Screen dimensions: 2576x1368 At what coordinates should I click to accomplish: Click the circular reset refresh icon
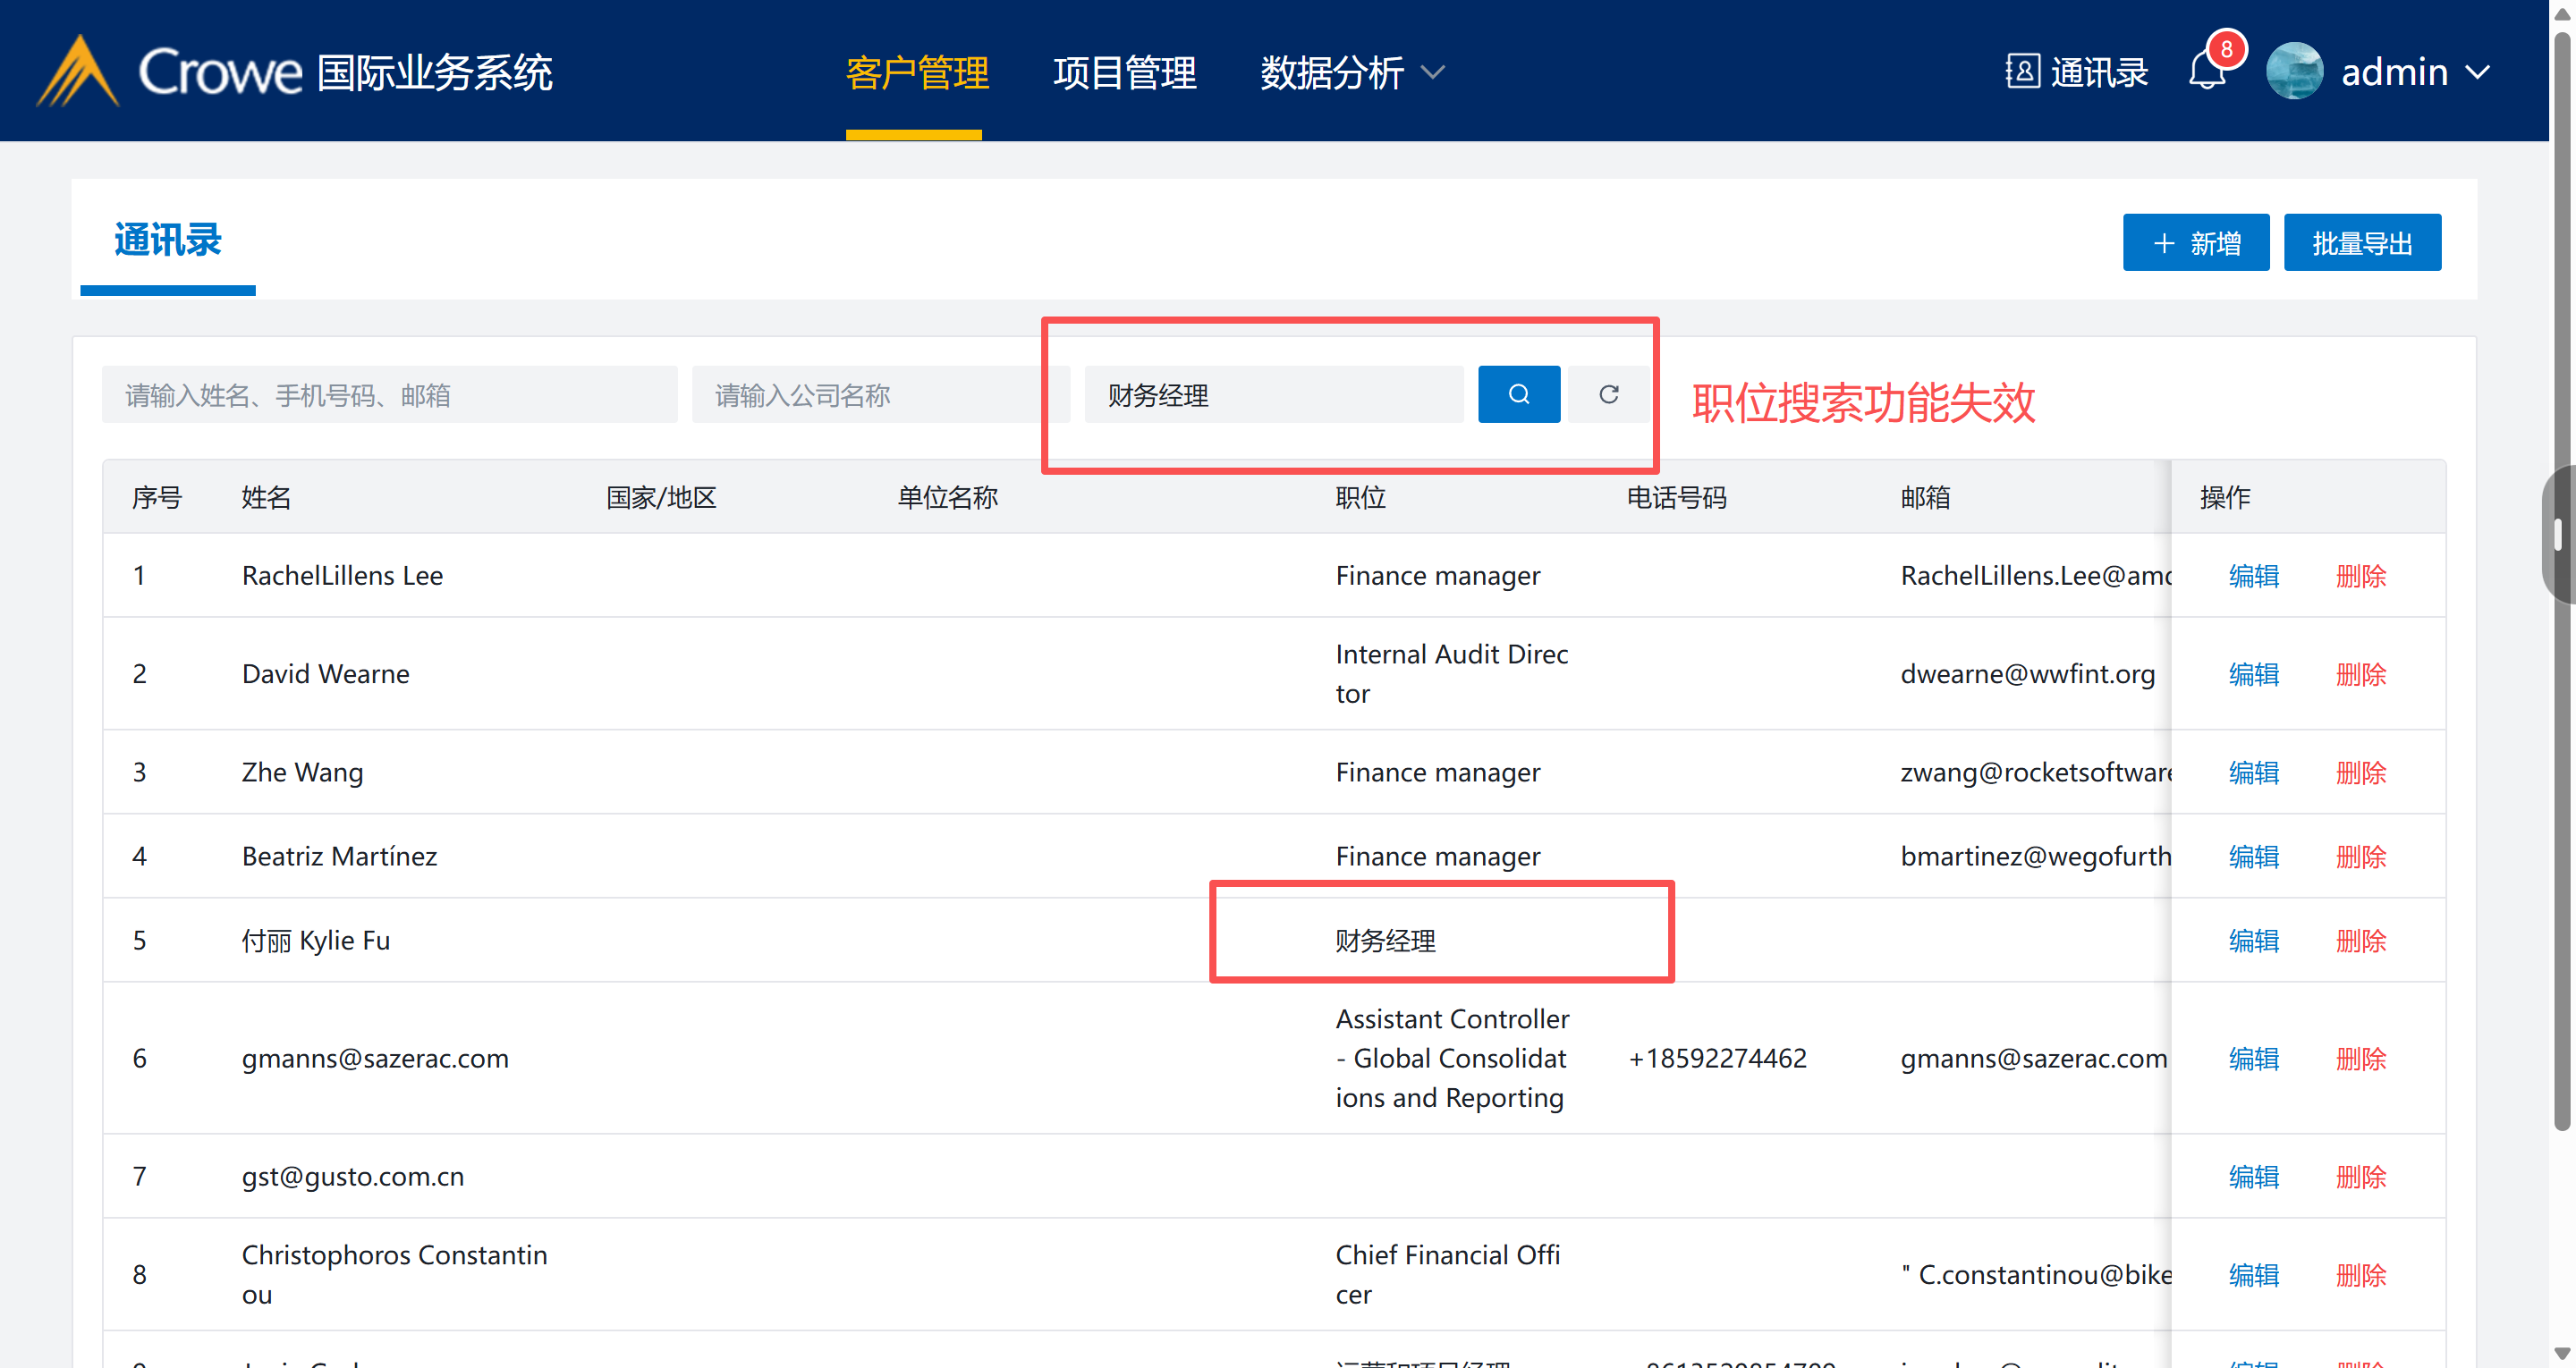pyautogui.click(x=1608, y=394)
